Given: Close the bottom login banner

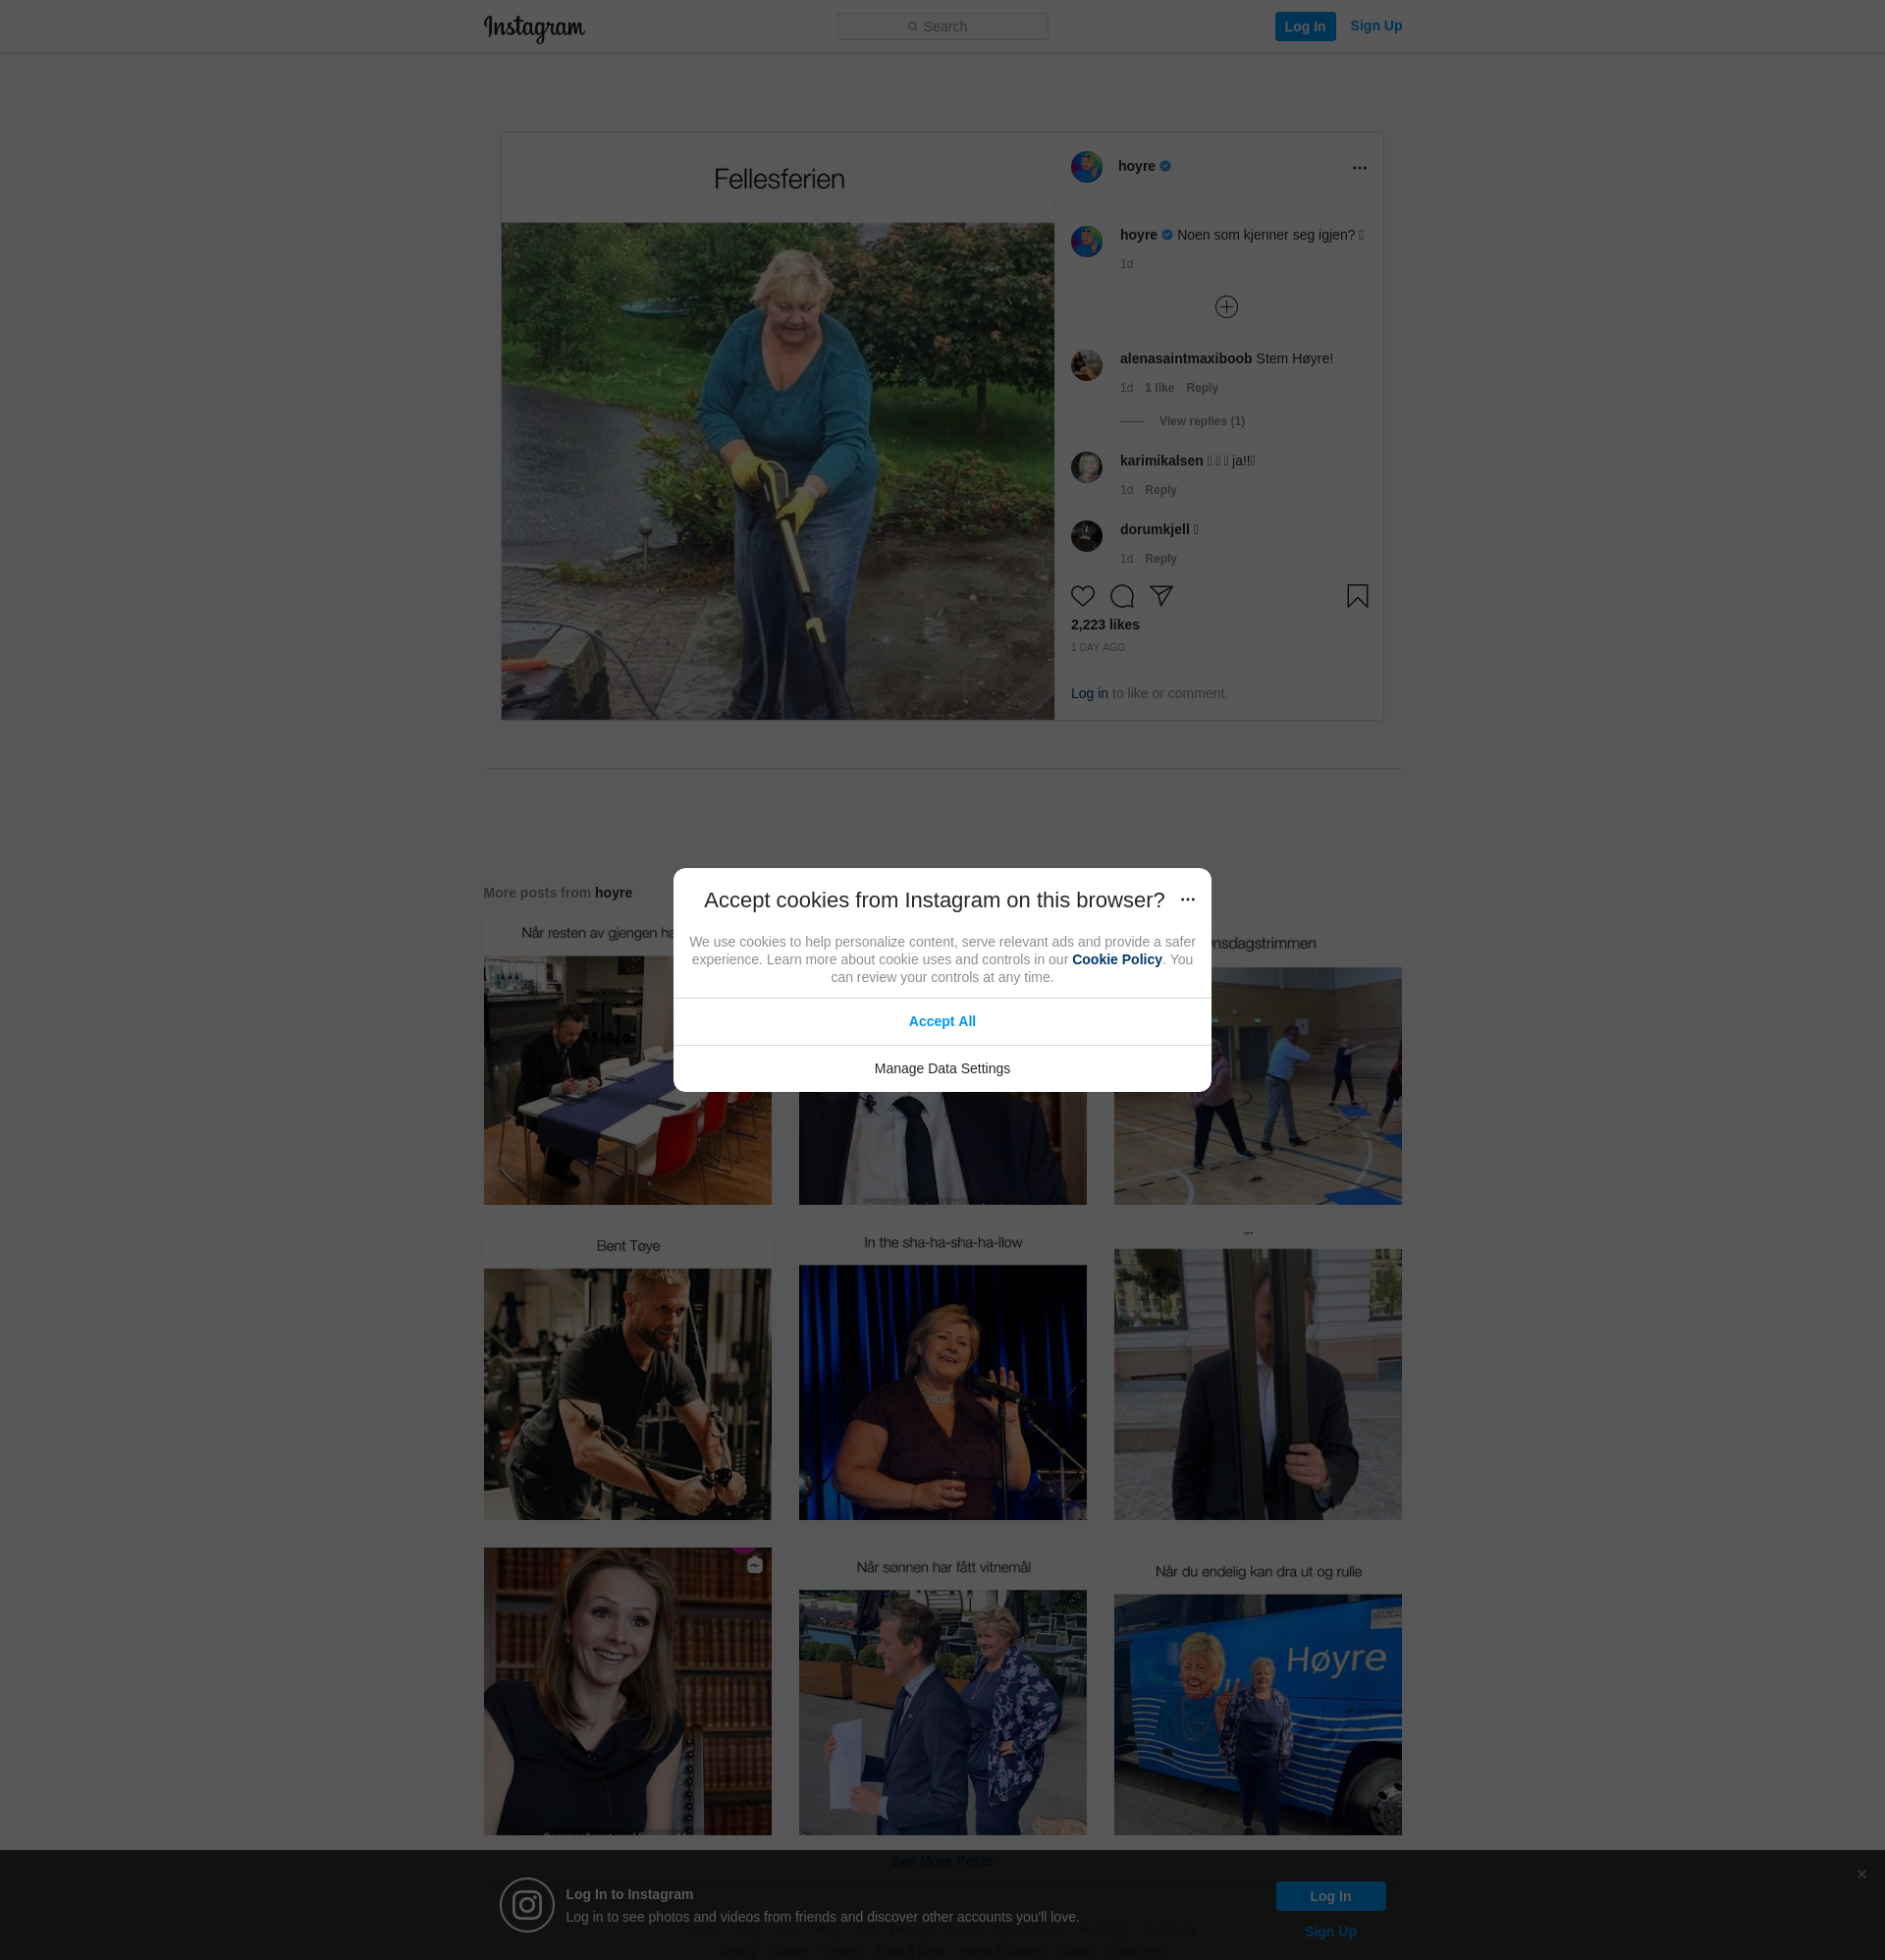Looking at the screenshot, I should click(1861, 1874).
